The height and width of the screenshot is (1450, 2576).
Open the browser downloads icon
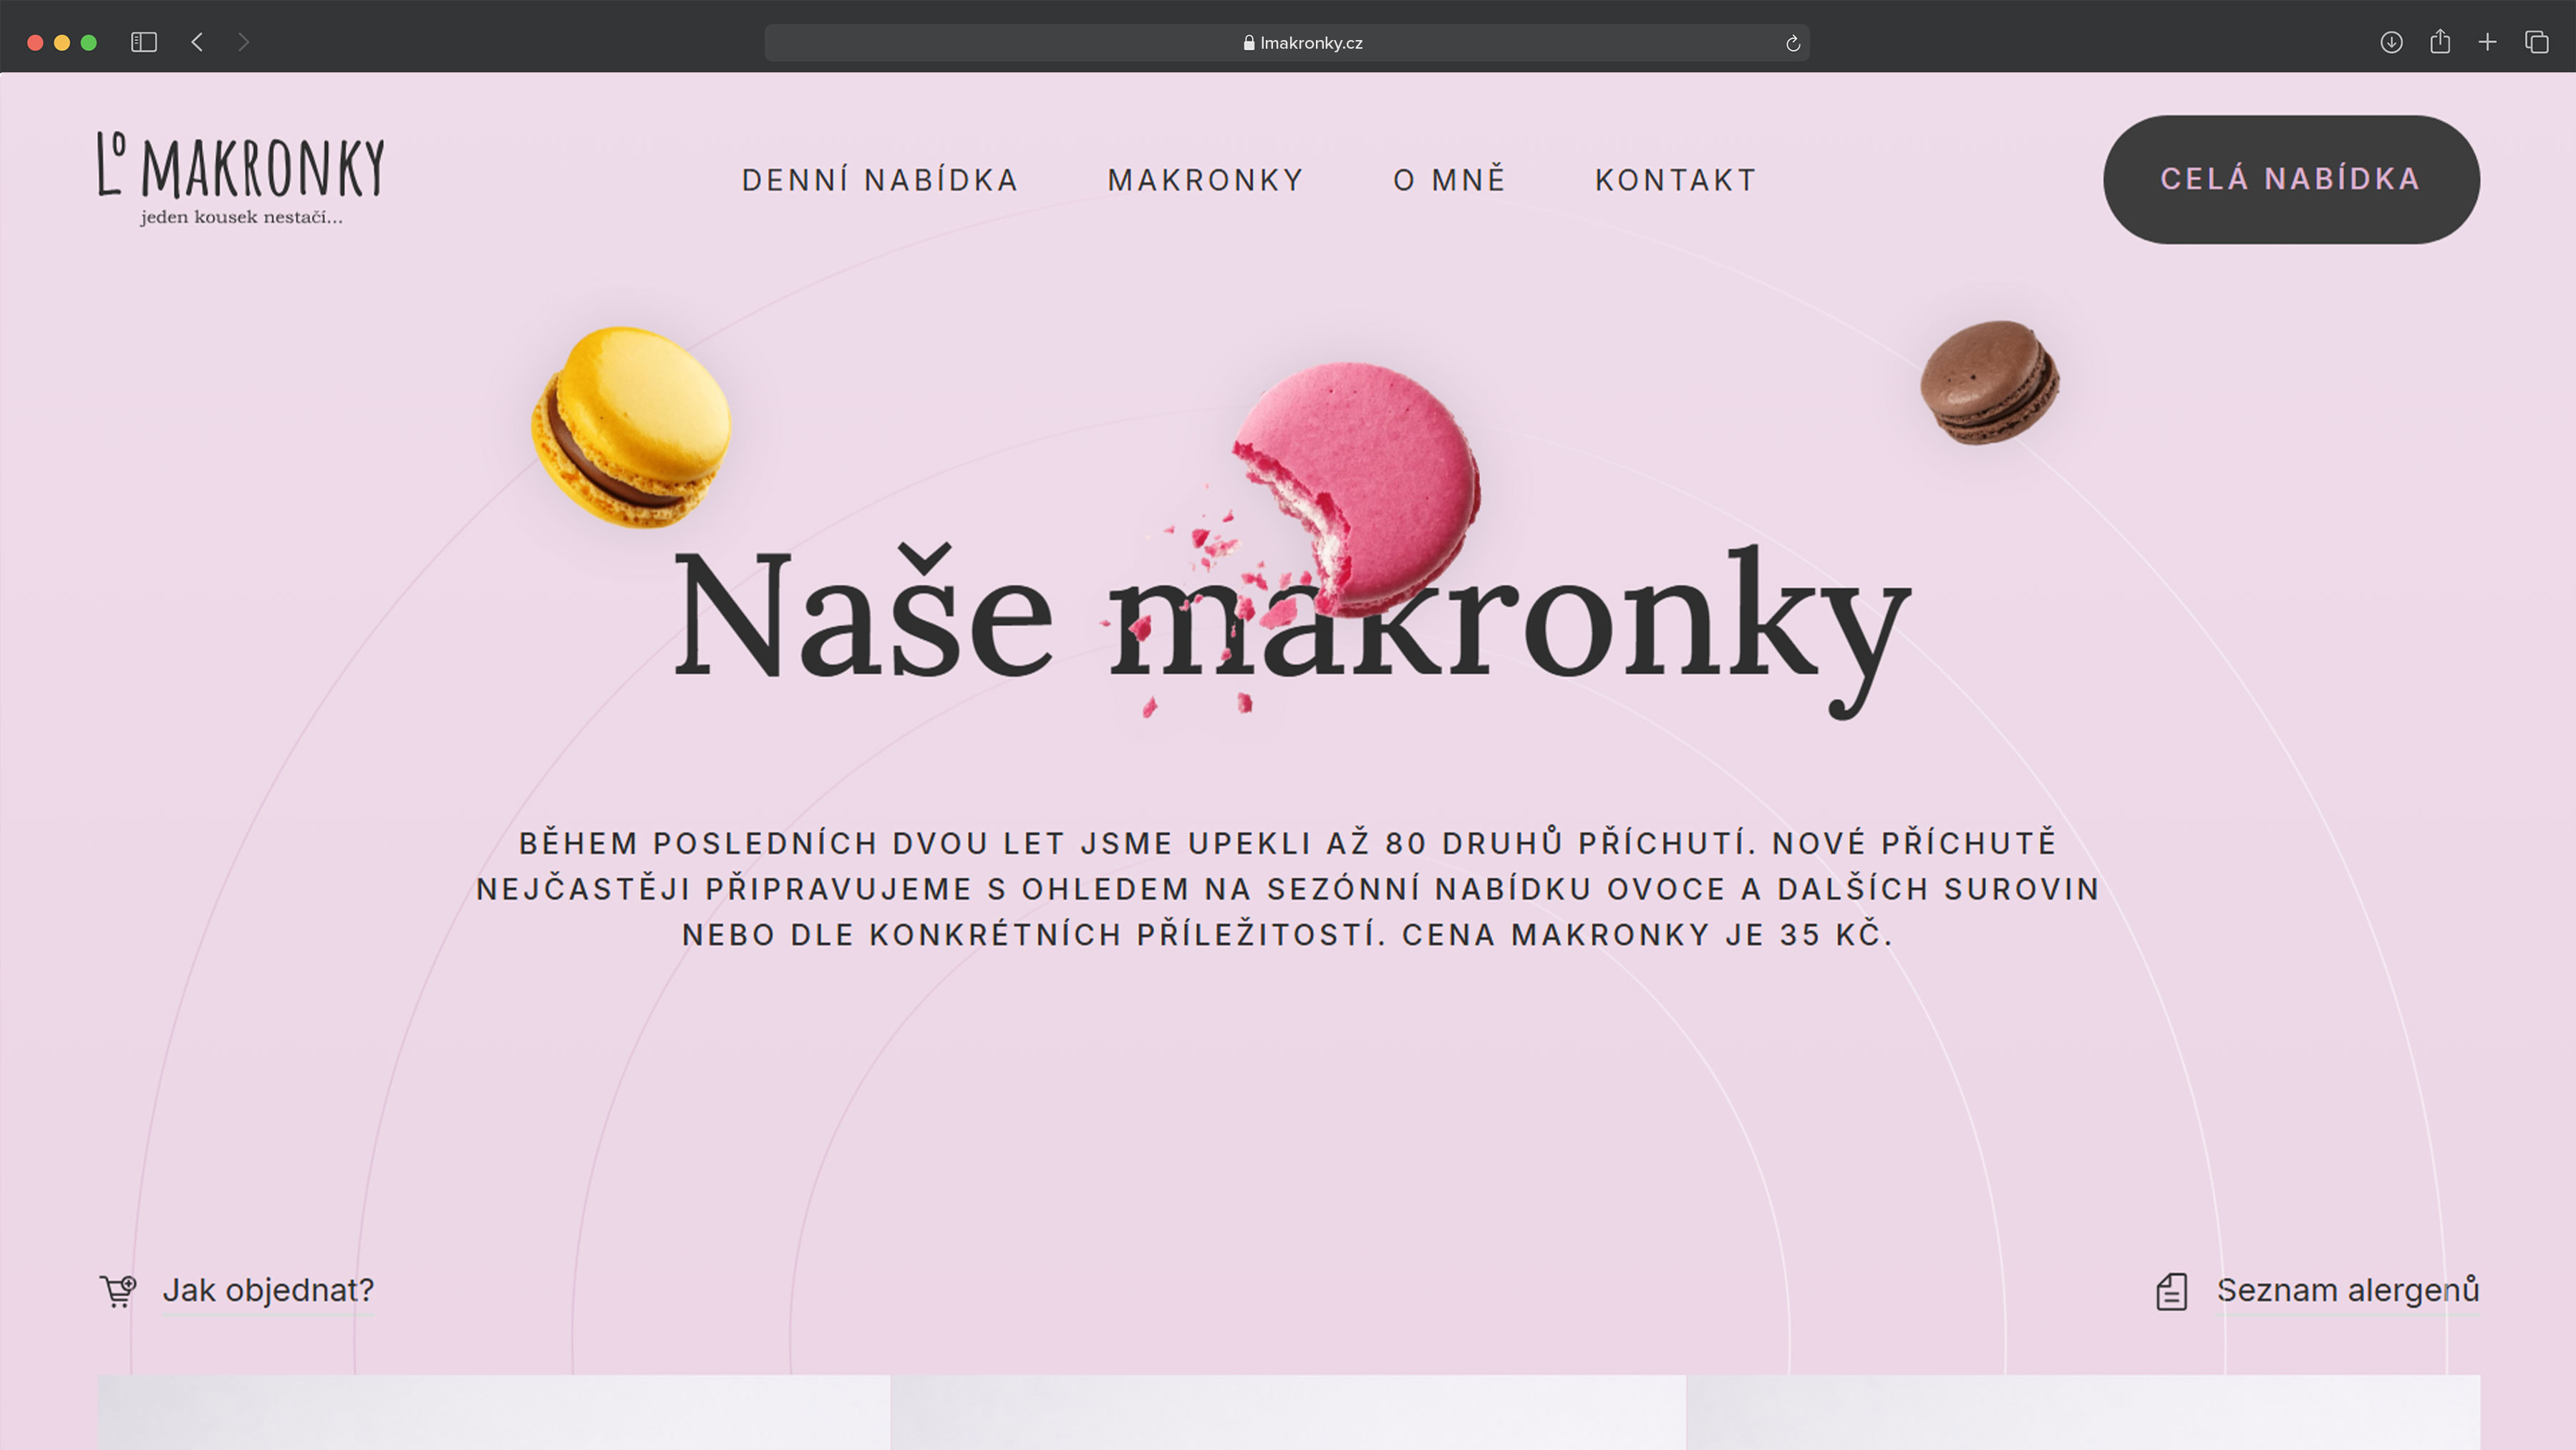click(2391, 42)
